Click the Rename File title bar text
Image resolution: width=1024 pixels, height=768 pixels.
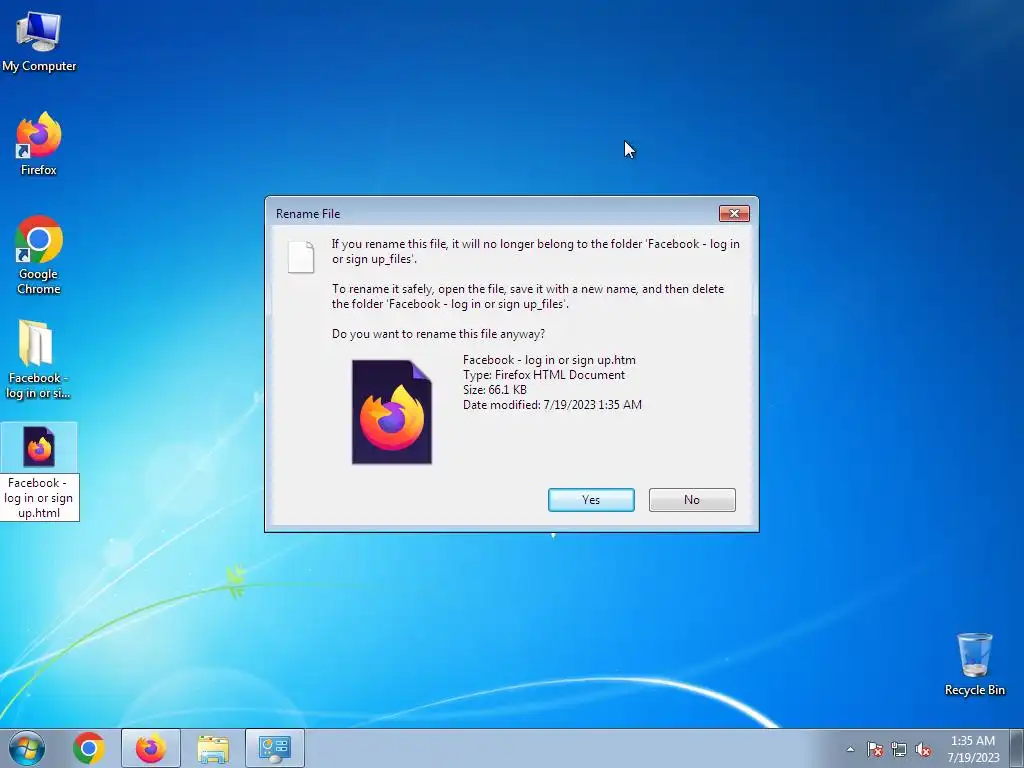[x=308, y=214]
